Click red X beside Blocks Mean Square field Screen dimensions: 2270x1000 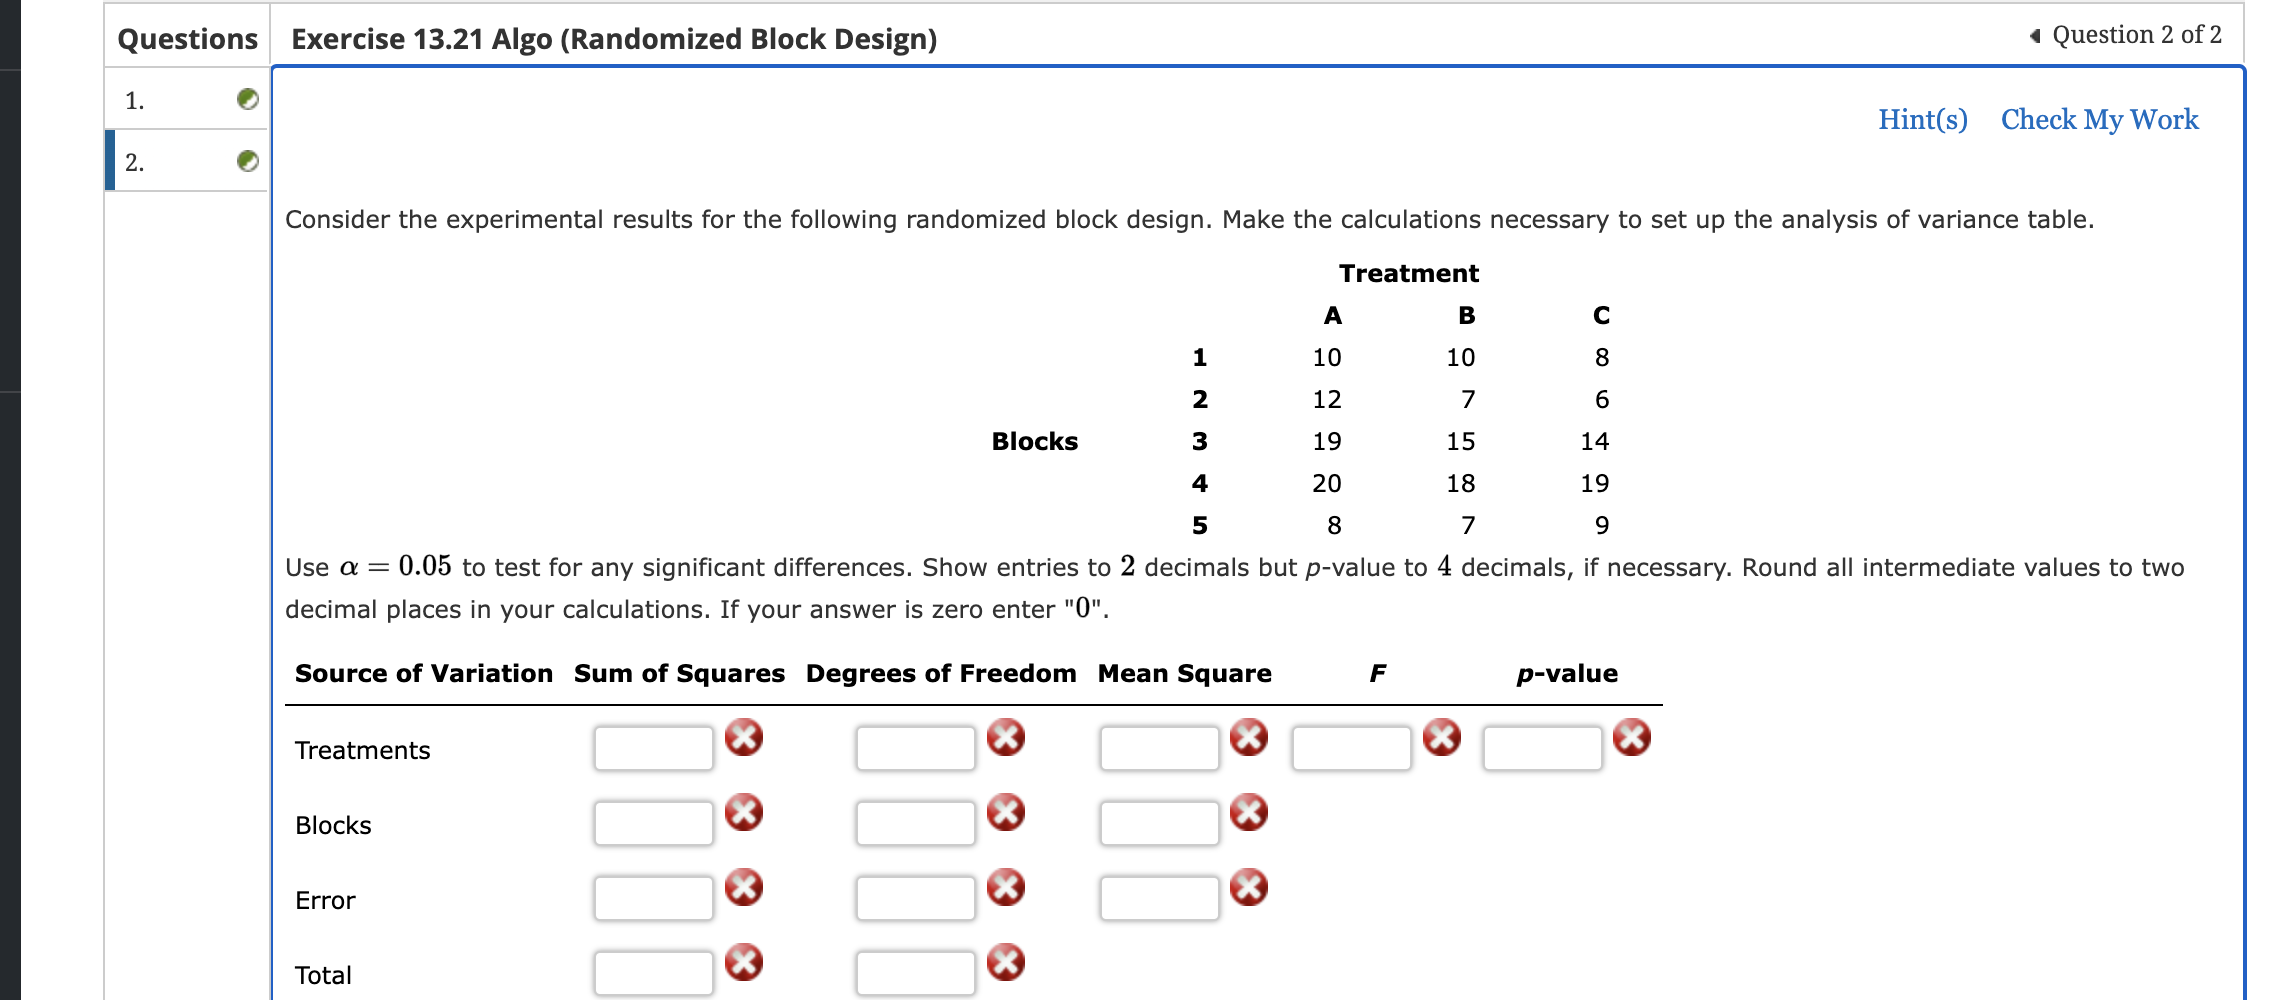pos(1247,812)
